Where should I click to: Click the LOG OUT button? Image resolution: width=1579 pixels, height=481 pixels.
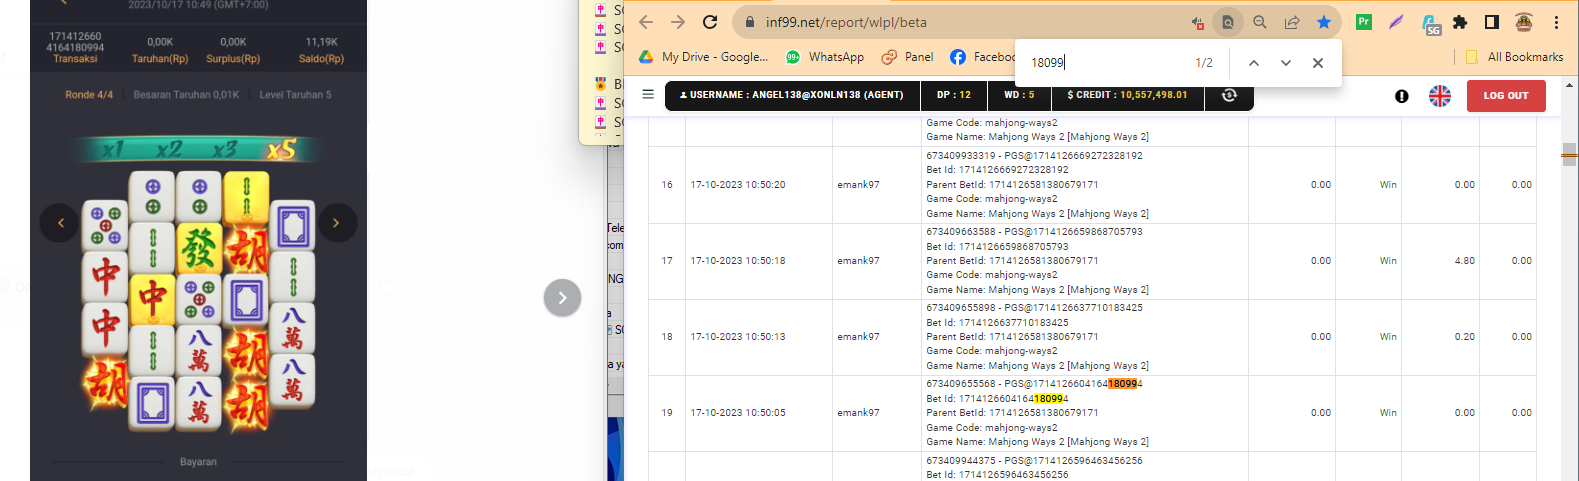(1506, 96)
